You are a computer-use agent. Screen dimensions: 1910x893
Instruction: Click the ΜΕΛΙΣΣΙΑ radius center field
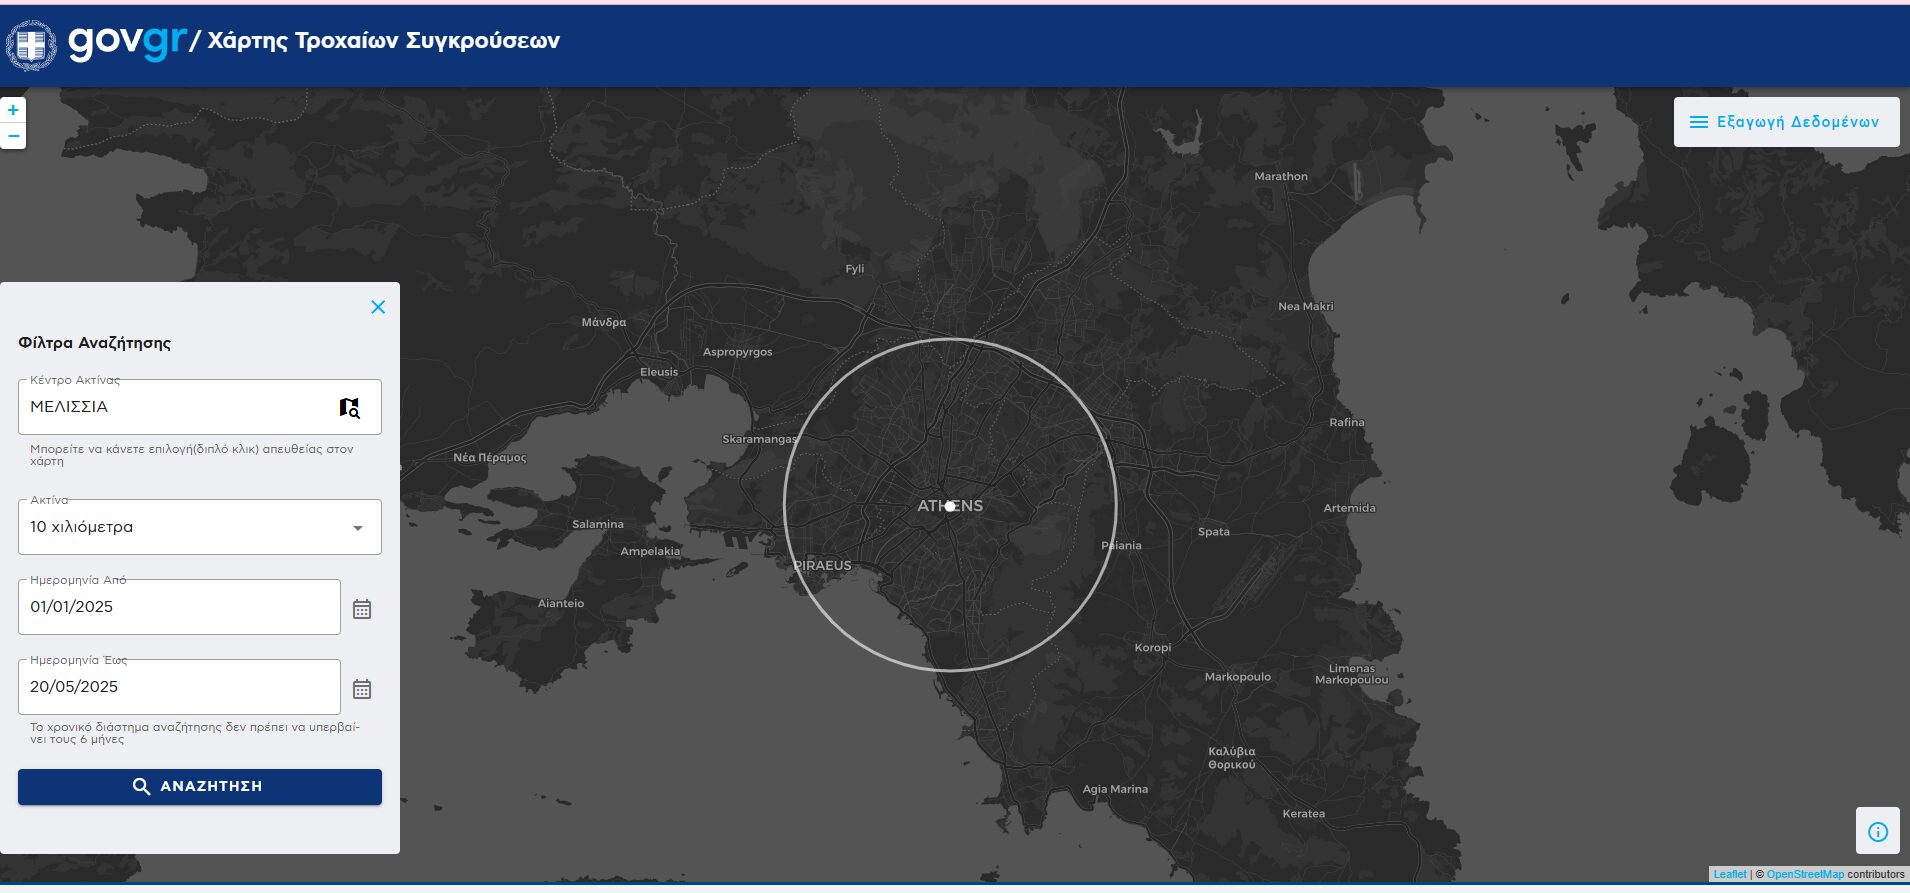tap(175, 407)
